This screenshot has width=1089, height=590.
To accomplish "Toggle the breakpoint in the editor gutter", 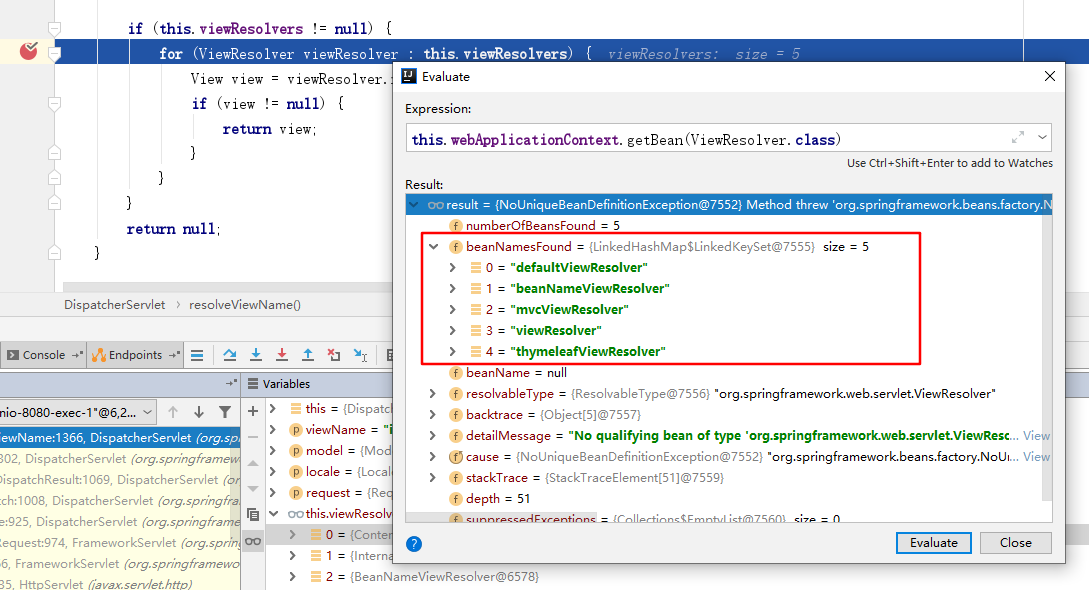I will [28, 51].
